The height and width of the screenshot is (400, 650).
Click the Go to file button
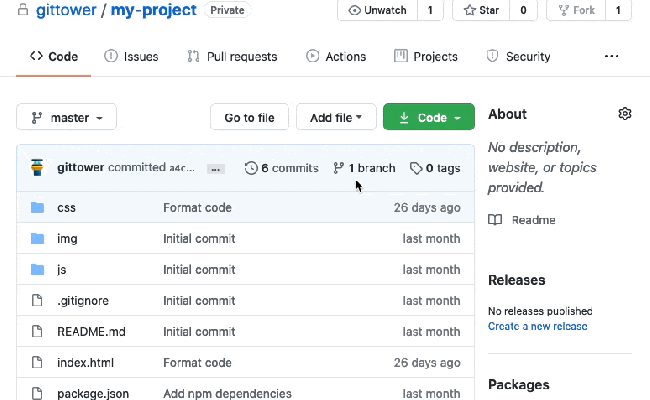pos(249,118)
